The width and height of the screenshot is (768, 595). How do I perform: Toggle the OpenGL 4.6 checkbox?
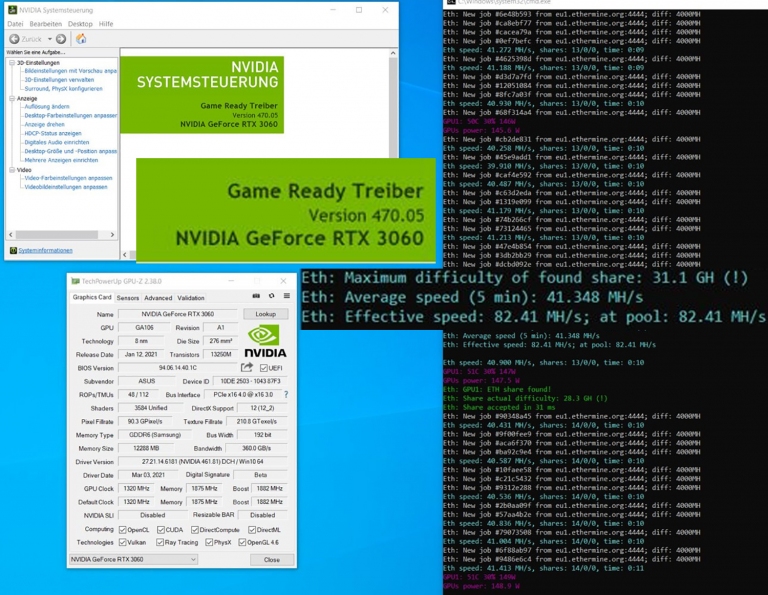click(x=242, y=542)
